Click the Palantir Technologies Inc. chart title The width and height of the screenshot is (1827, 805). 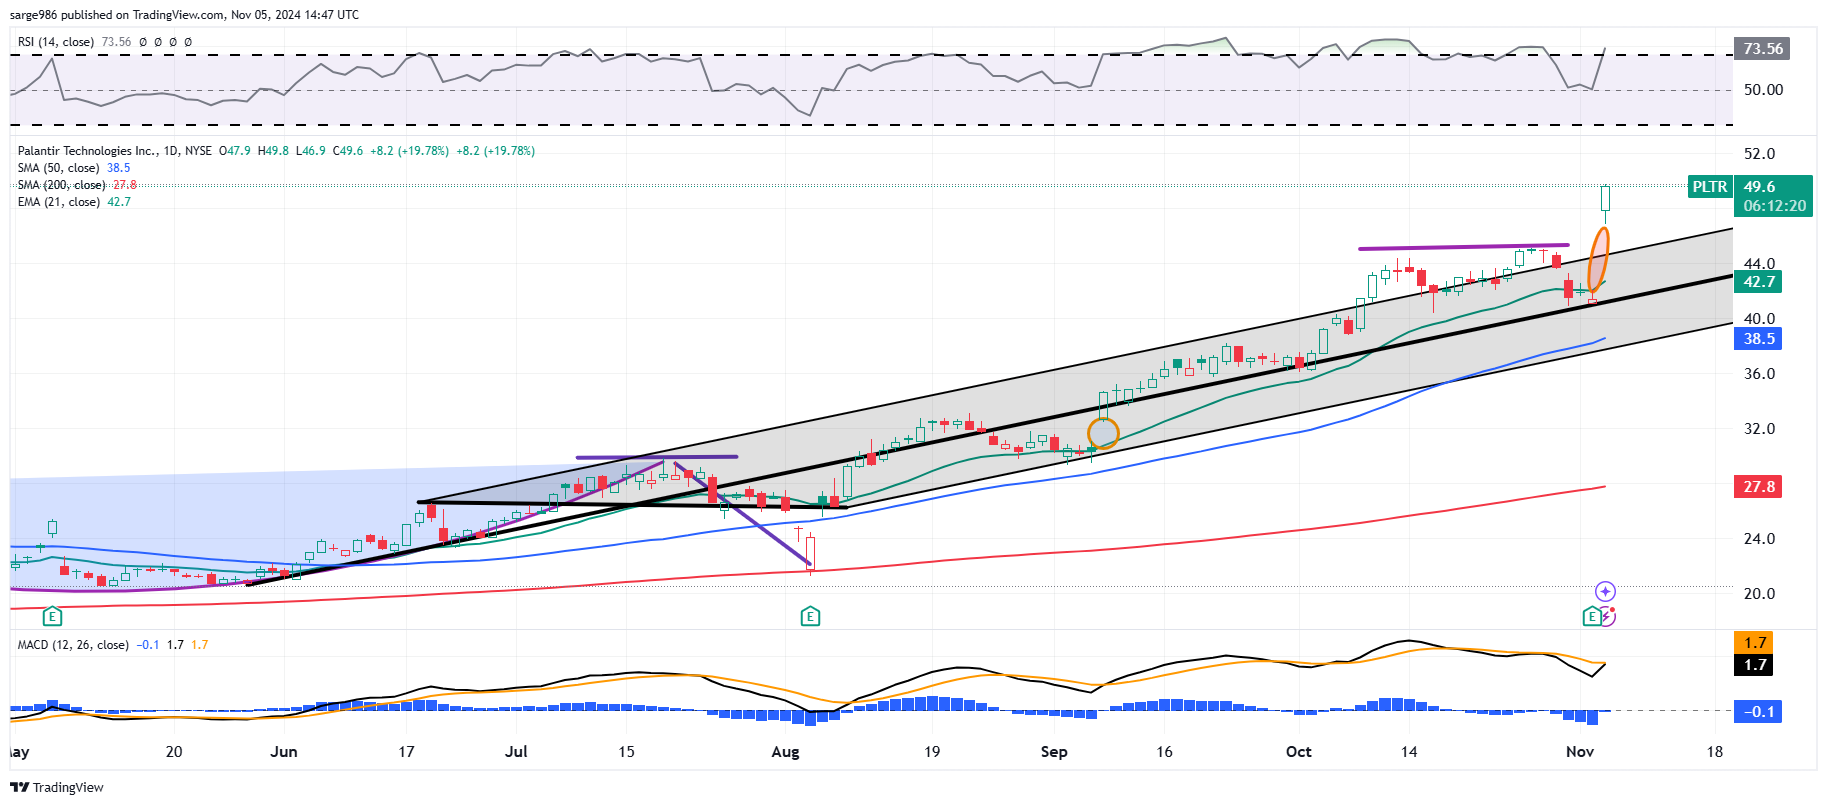click(87, 151)
